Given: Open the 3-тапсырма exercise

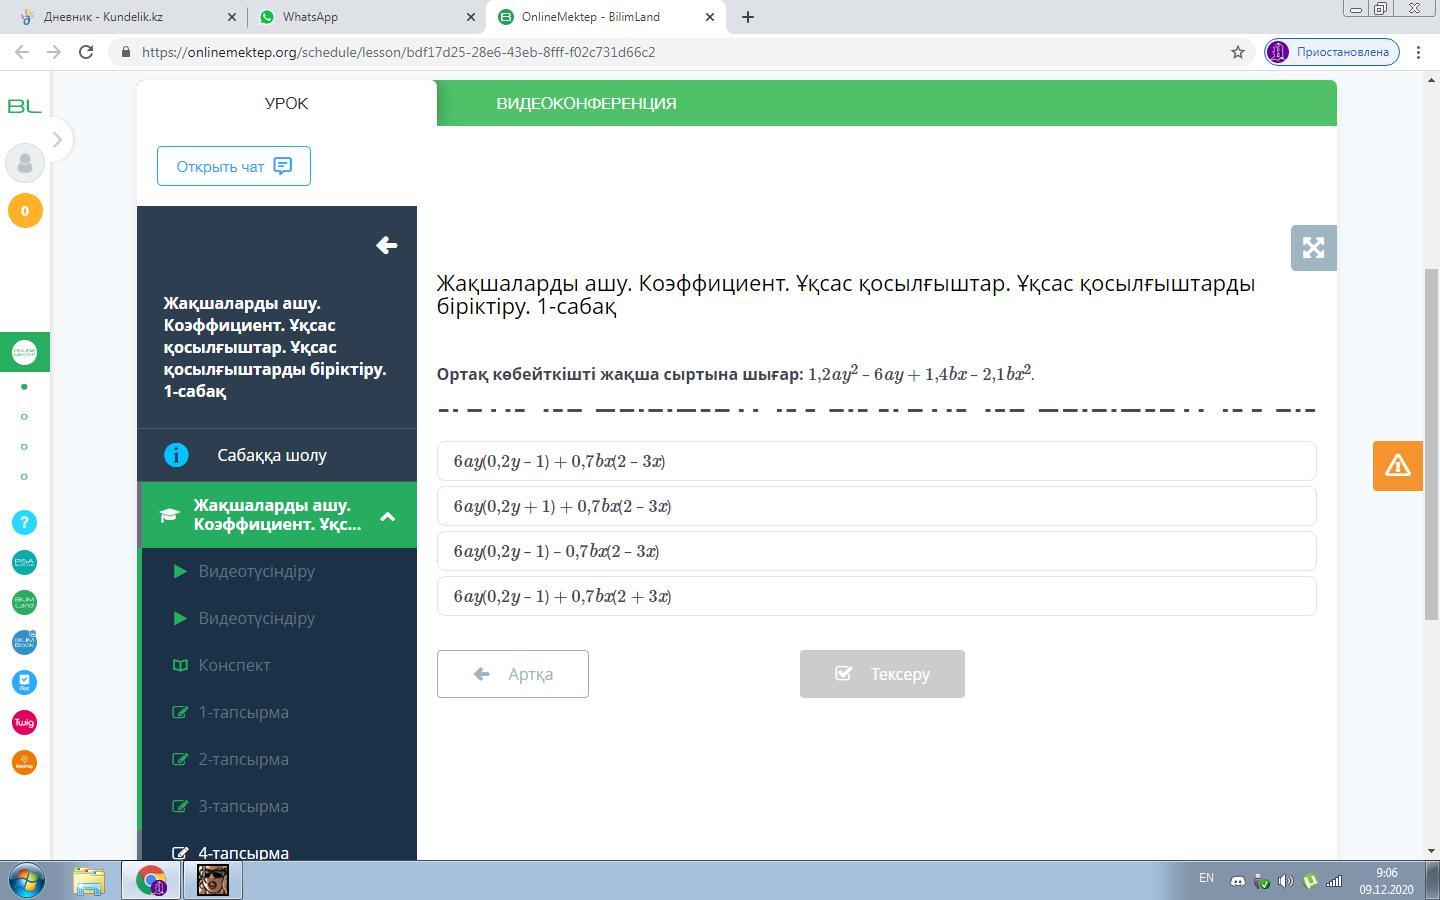Looking at the screenshot, I should point(243,806).
